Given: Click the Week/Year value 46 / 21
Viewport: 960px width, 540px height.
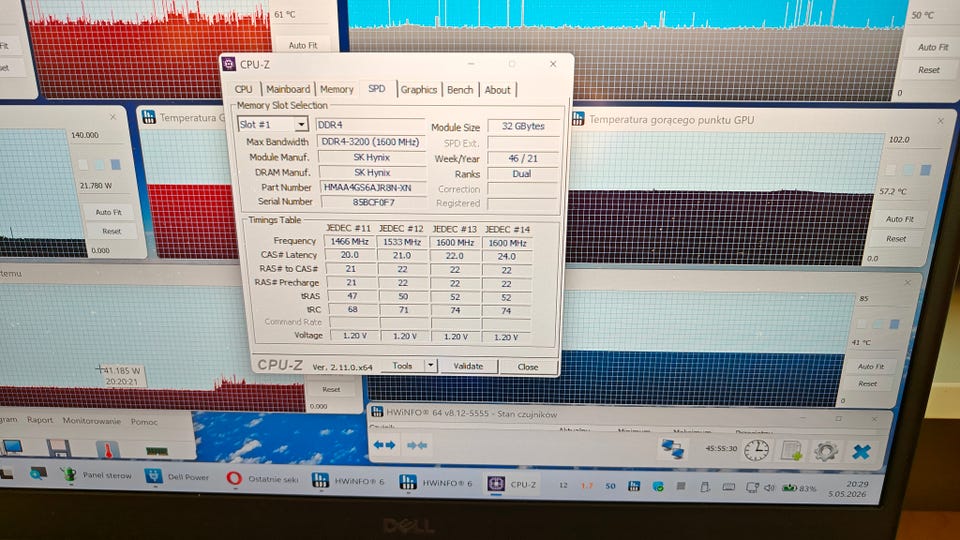Looking at the screenshot, I should coord(523,158).
